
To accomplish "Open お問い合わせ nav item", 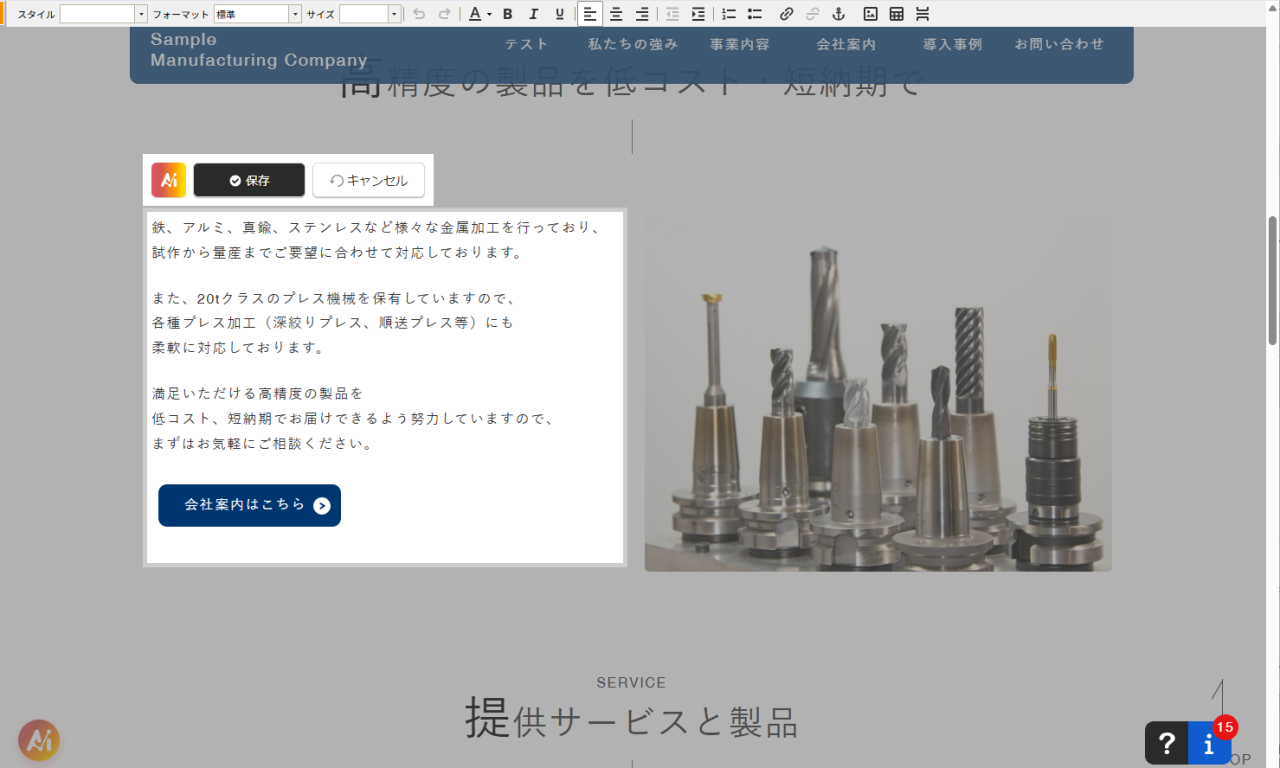I will point(1059,44).
